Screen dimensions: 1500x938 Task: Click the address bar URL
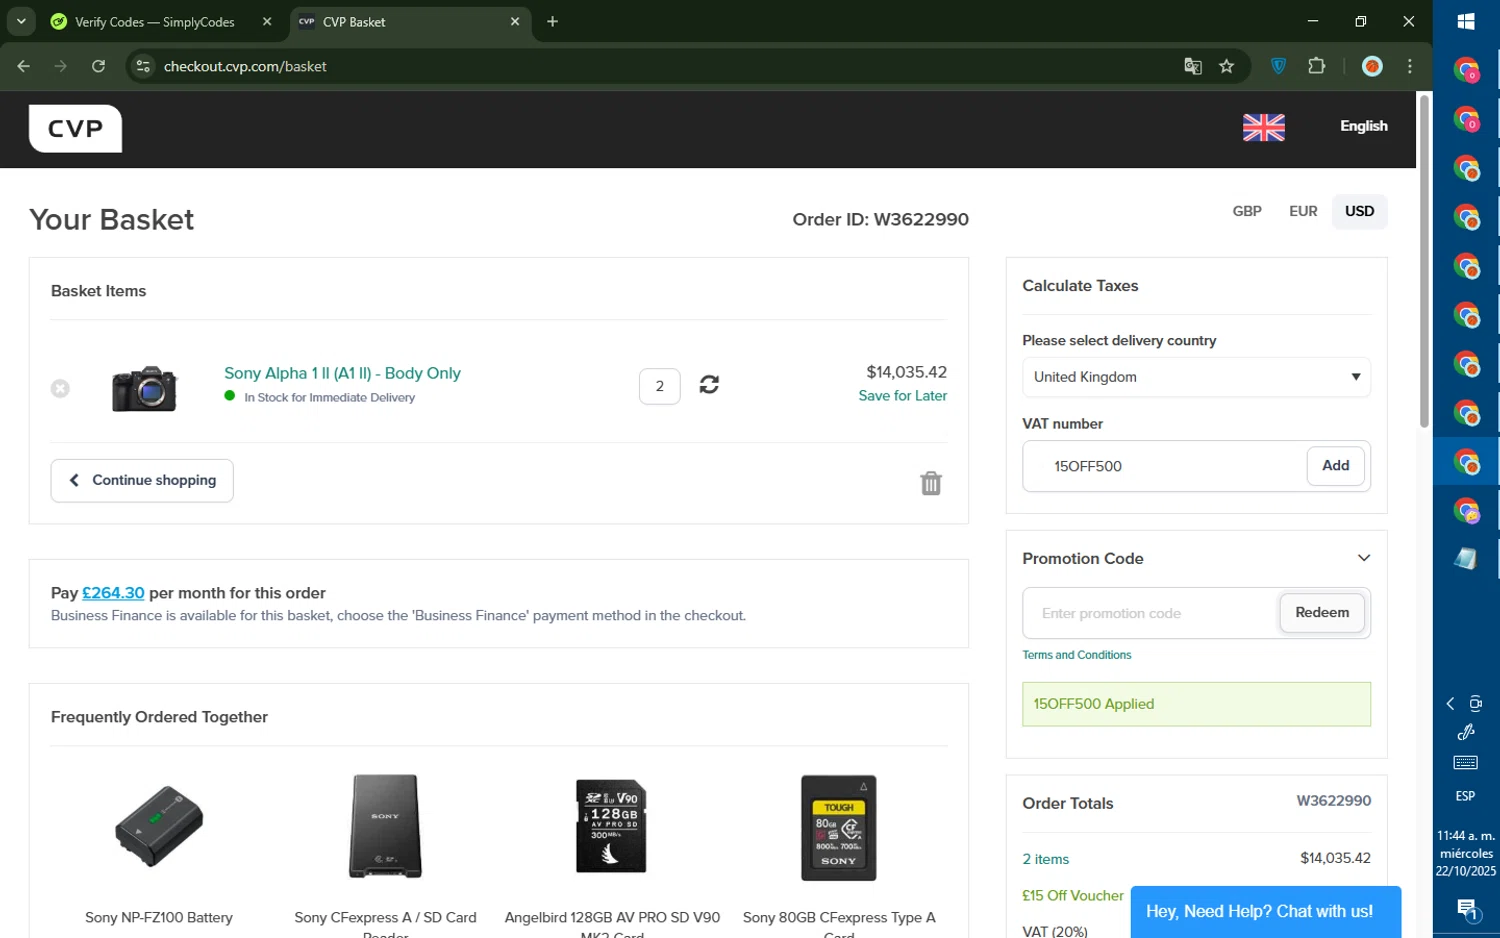pyautogui.click(x=246, y=67)
